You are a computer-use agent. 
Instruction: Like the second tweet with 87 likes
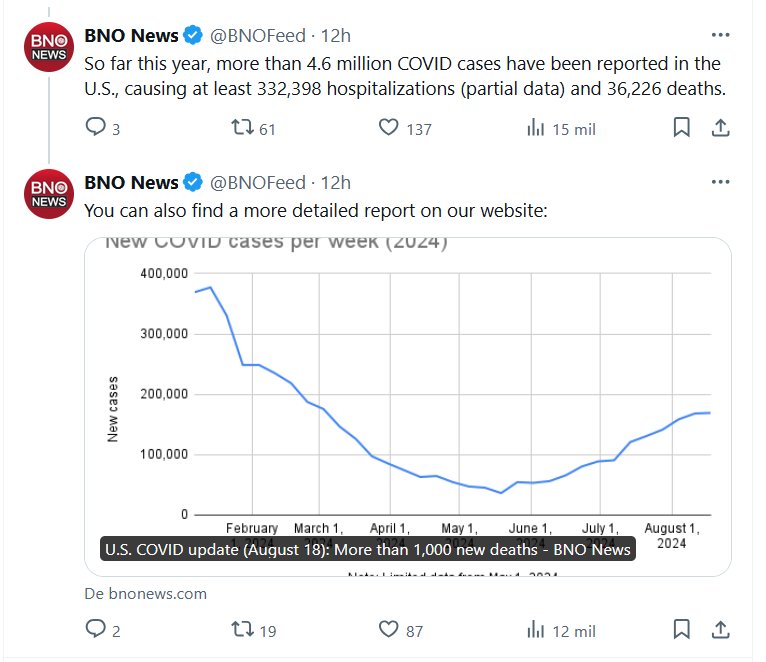(x=388, y=630)
